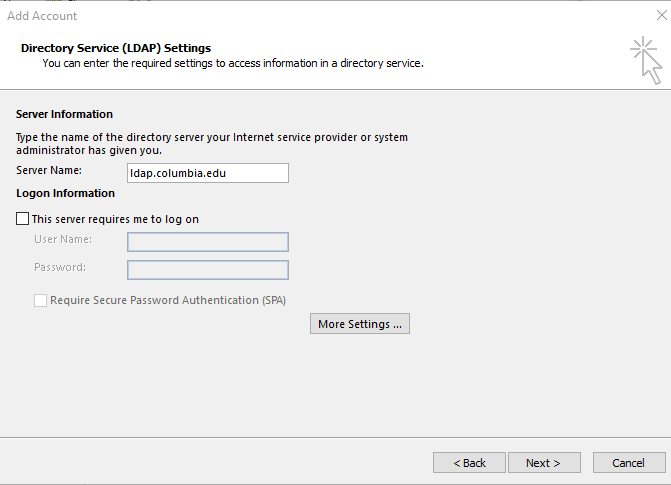
Task: Click the cursor starburst wizard icon
Action: click(x=646, y=61)
